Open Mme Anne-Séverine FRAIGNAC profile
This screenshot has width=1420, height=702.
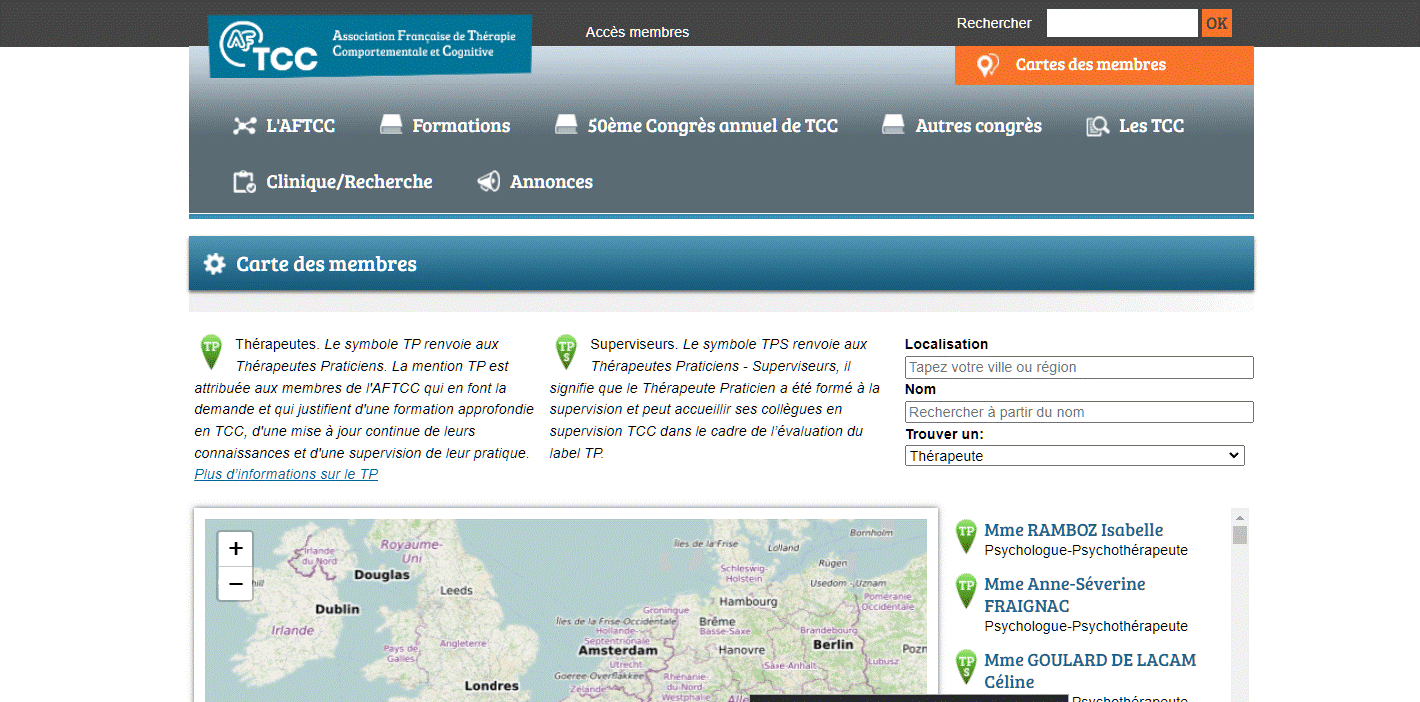pyautogui.click(x=1065, y=595)
